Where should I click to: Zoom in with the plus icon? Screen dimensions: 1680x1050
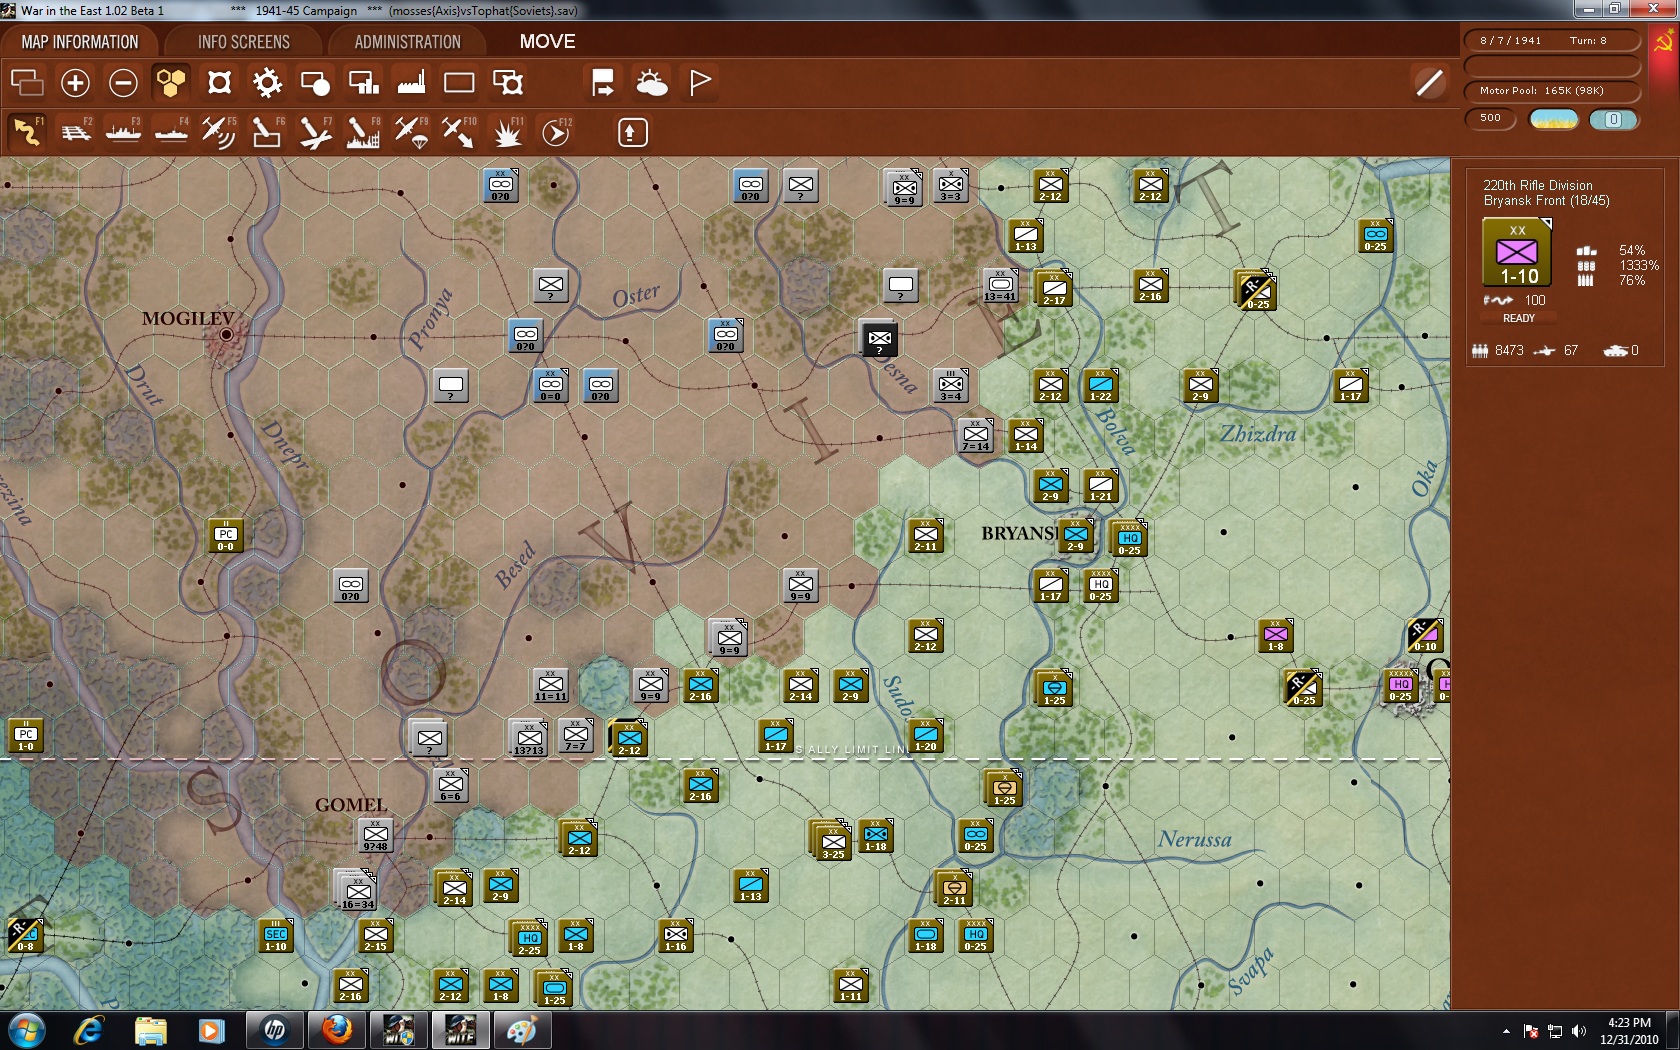[x=75, y=82]
